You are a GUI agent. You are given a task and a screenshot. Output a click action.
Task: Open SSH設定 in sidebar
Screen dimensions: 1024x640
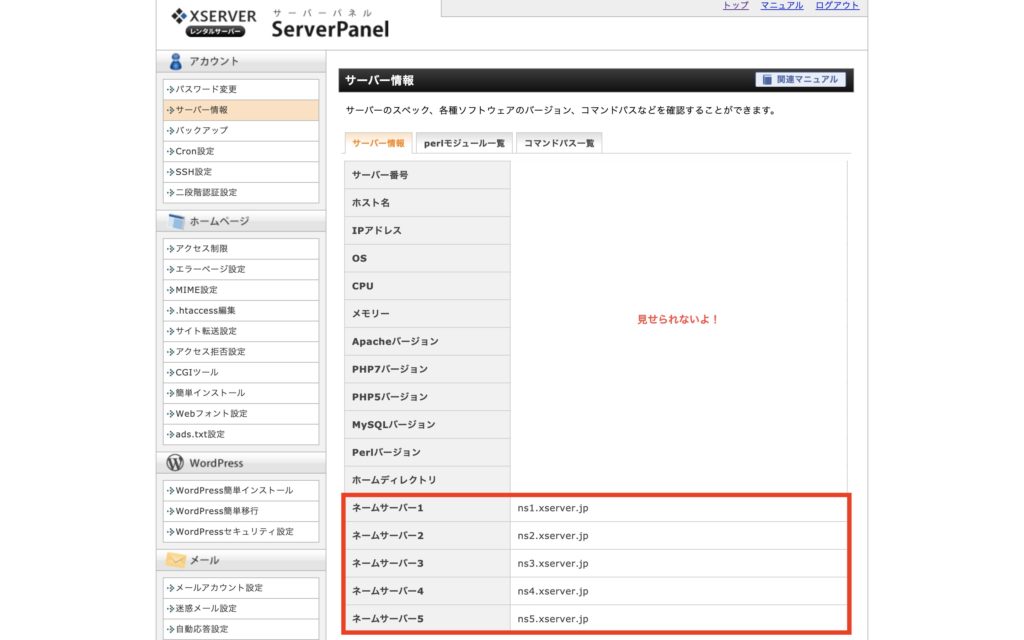click(x=241, y=172)
